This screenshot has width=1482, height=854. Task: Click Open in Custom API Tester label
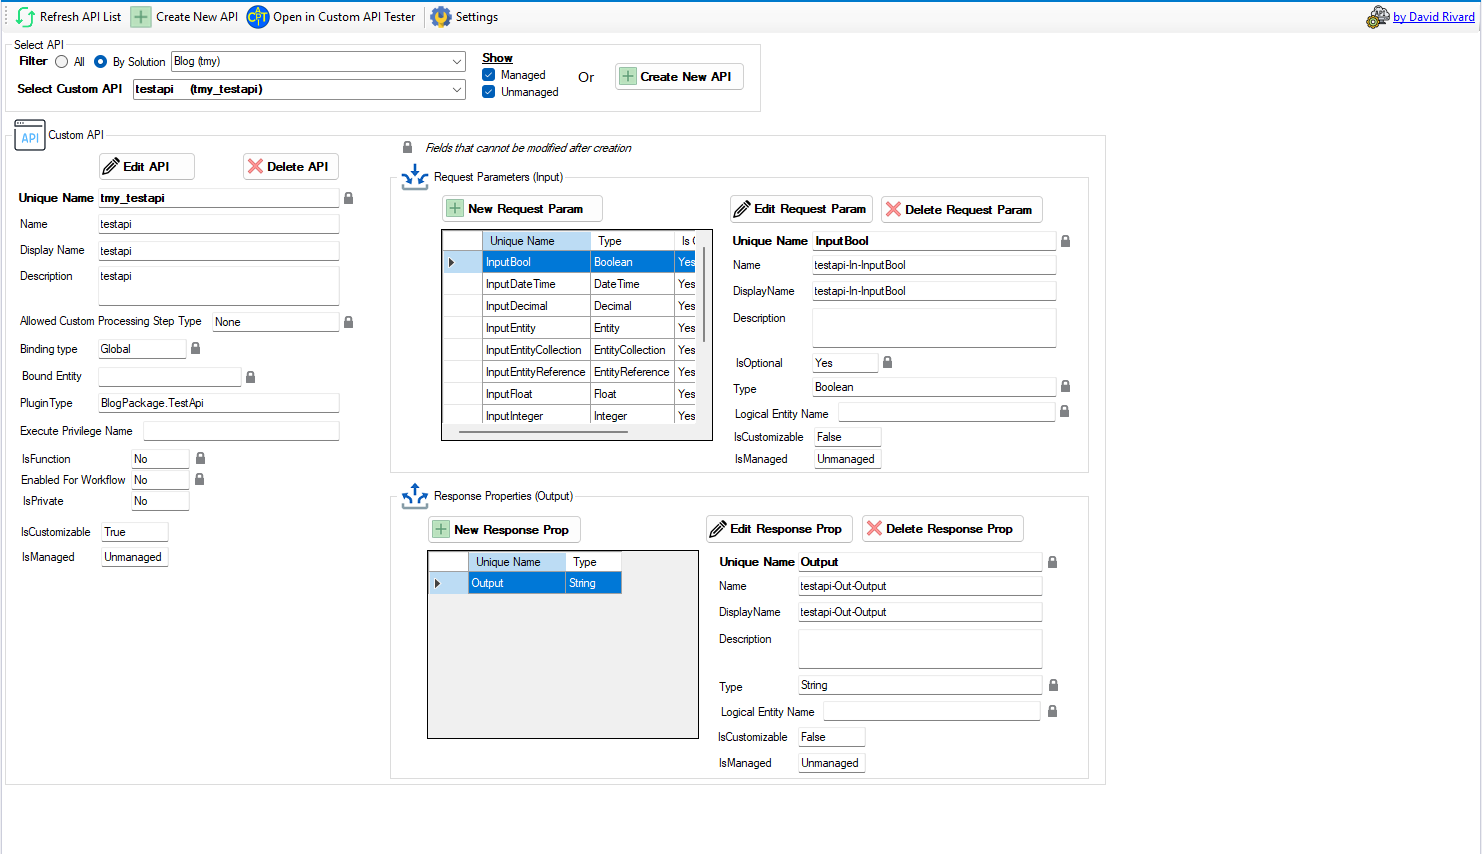tap(344, 17)
